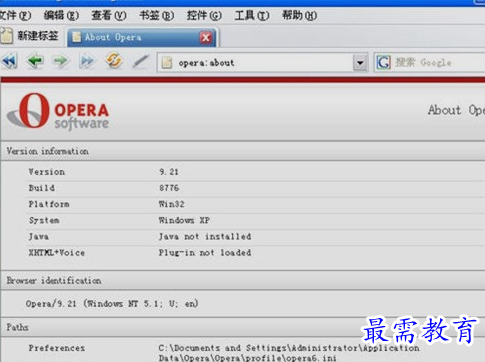485x362 pixels.
Task: Open the 帮助(H) menu
Action: (299, 15)
